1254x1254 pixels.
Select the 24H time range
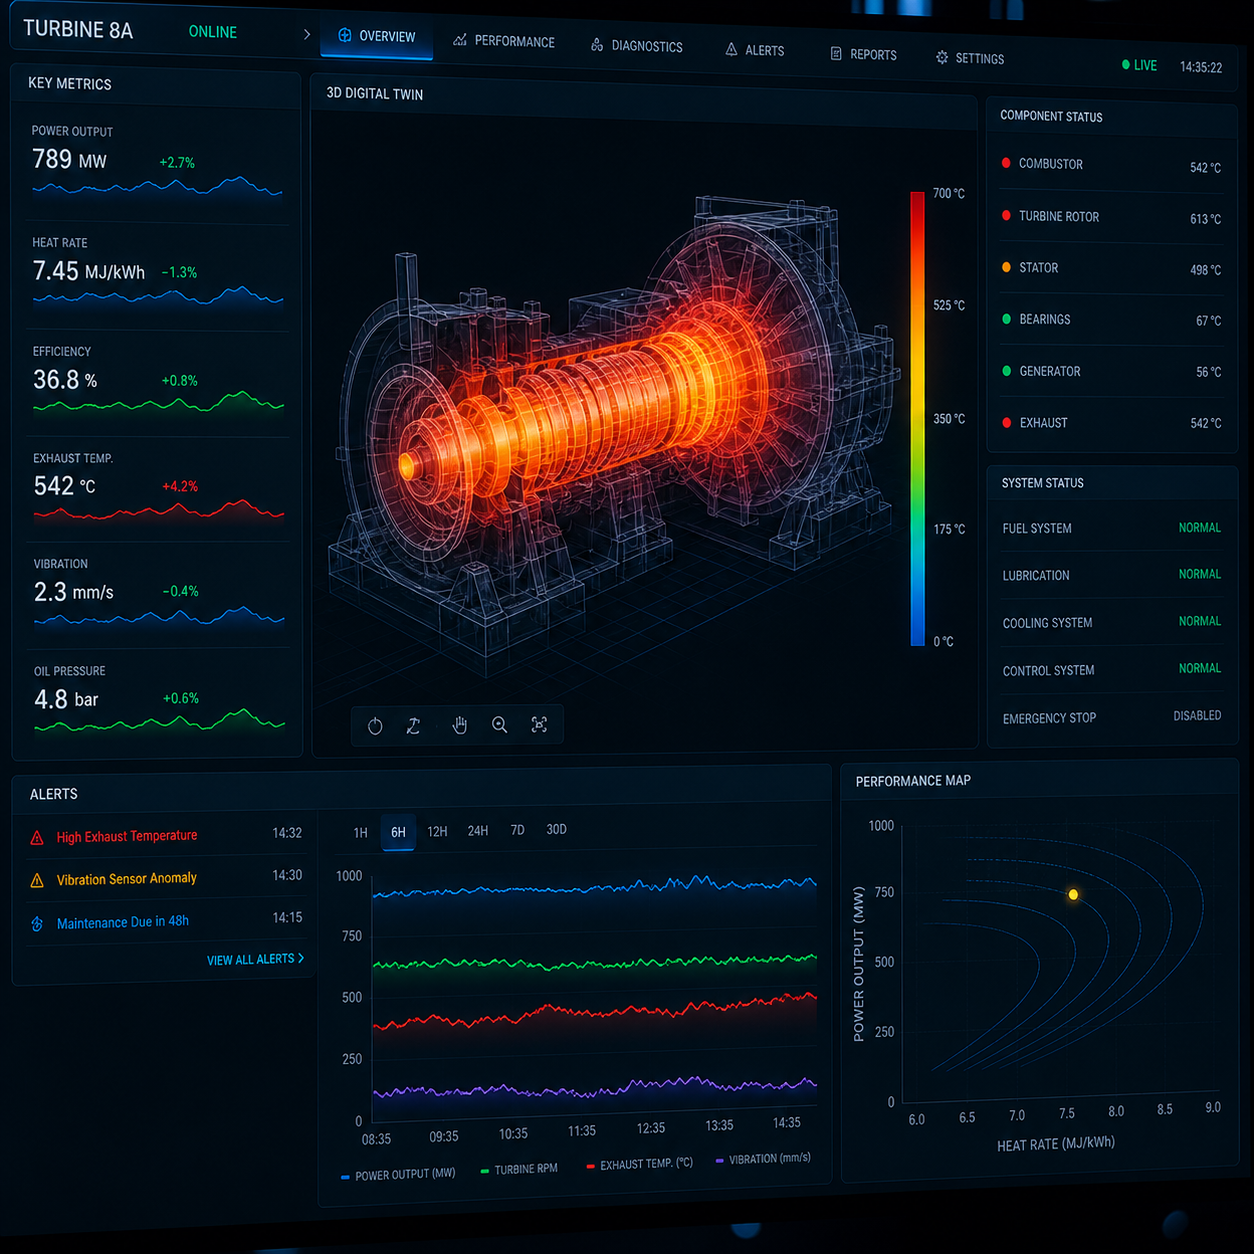(478, 830)
